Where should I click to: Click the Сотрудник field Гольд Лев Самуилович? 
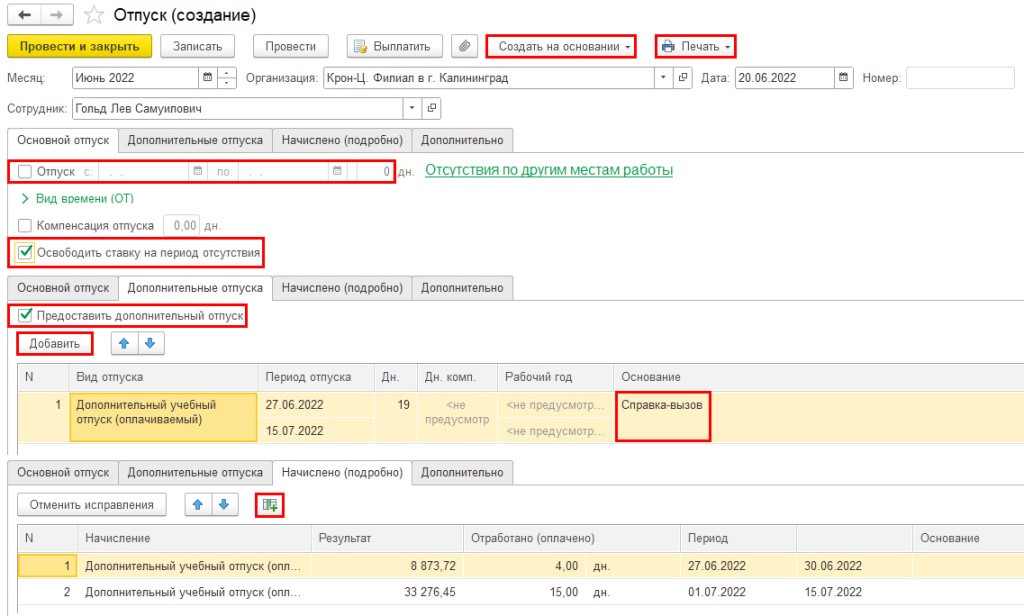tap(238, 108)
